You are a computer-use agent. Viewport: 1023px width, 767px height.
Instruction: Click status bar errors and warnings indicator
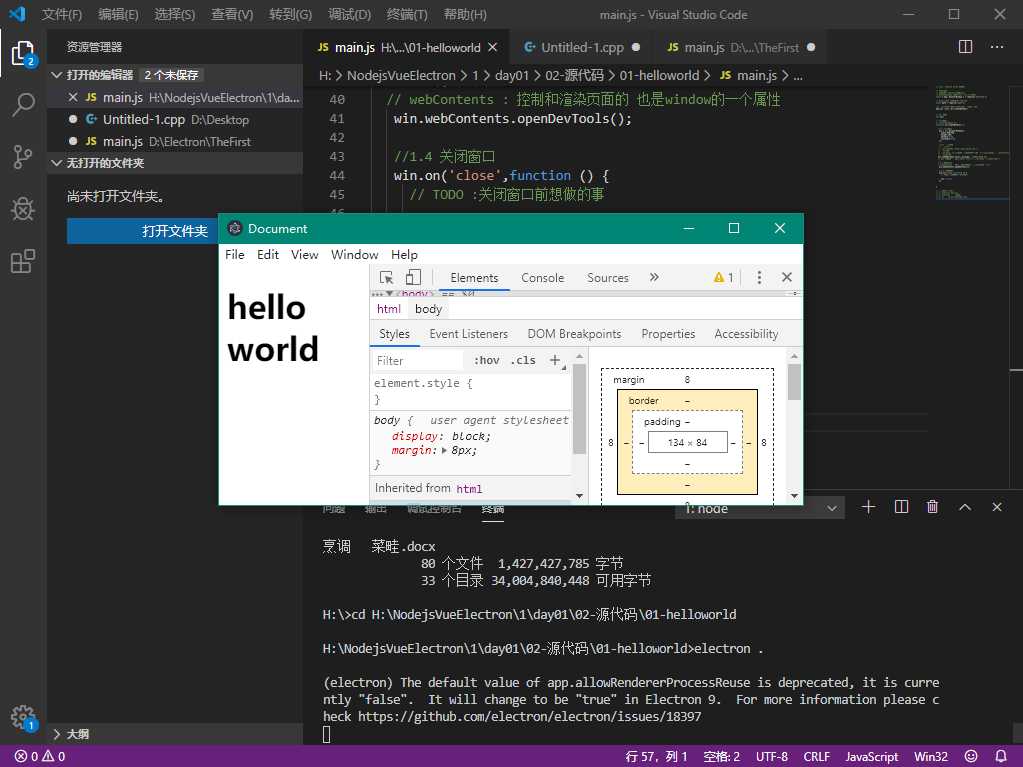click(x=40, y=757)
